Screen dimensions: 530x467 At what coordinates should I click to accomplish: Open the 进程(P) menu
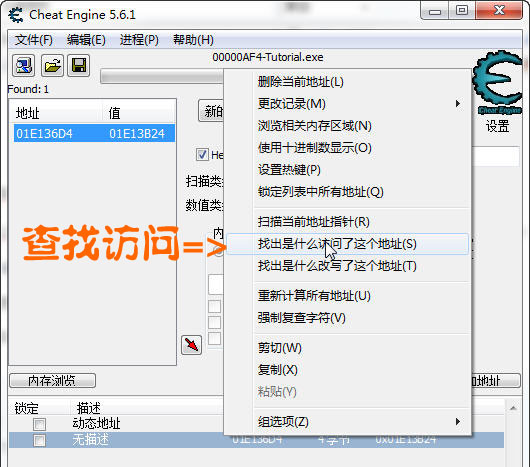click(139, 40)
